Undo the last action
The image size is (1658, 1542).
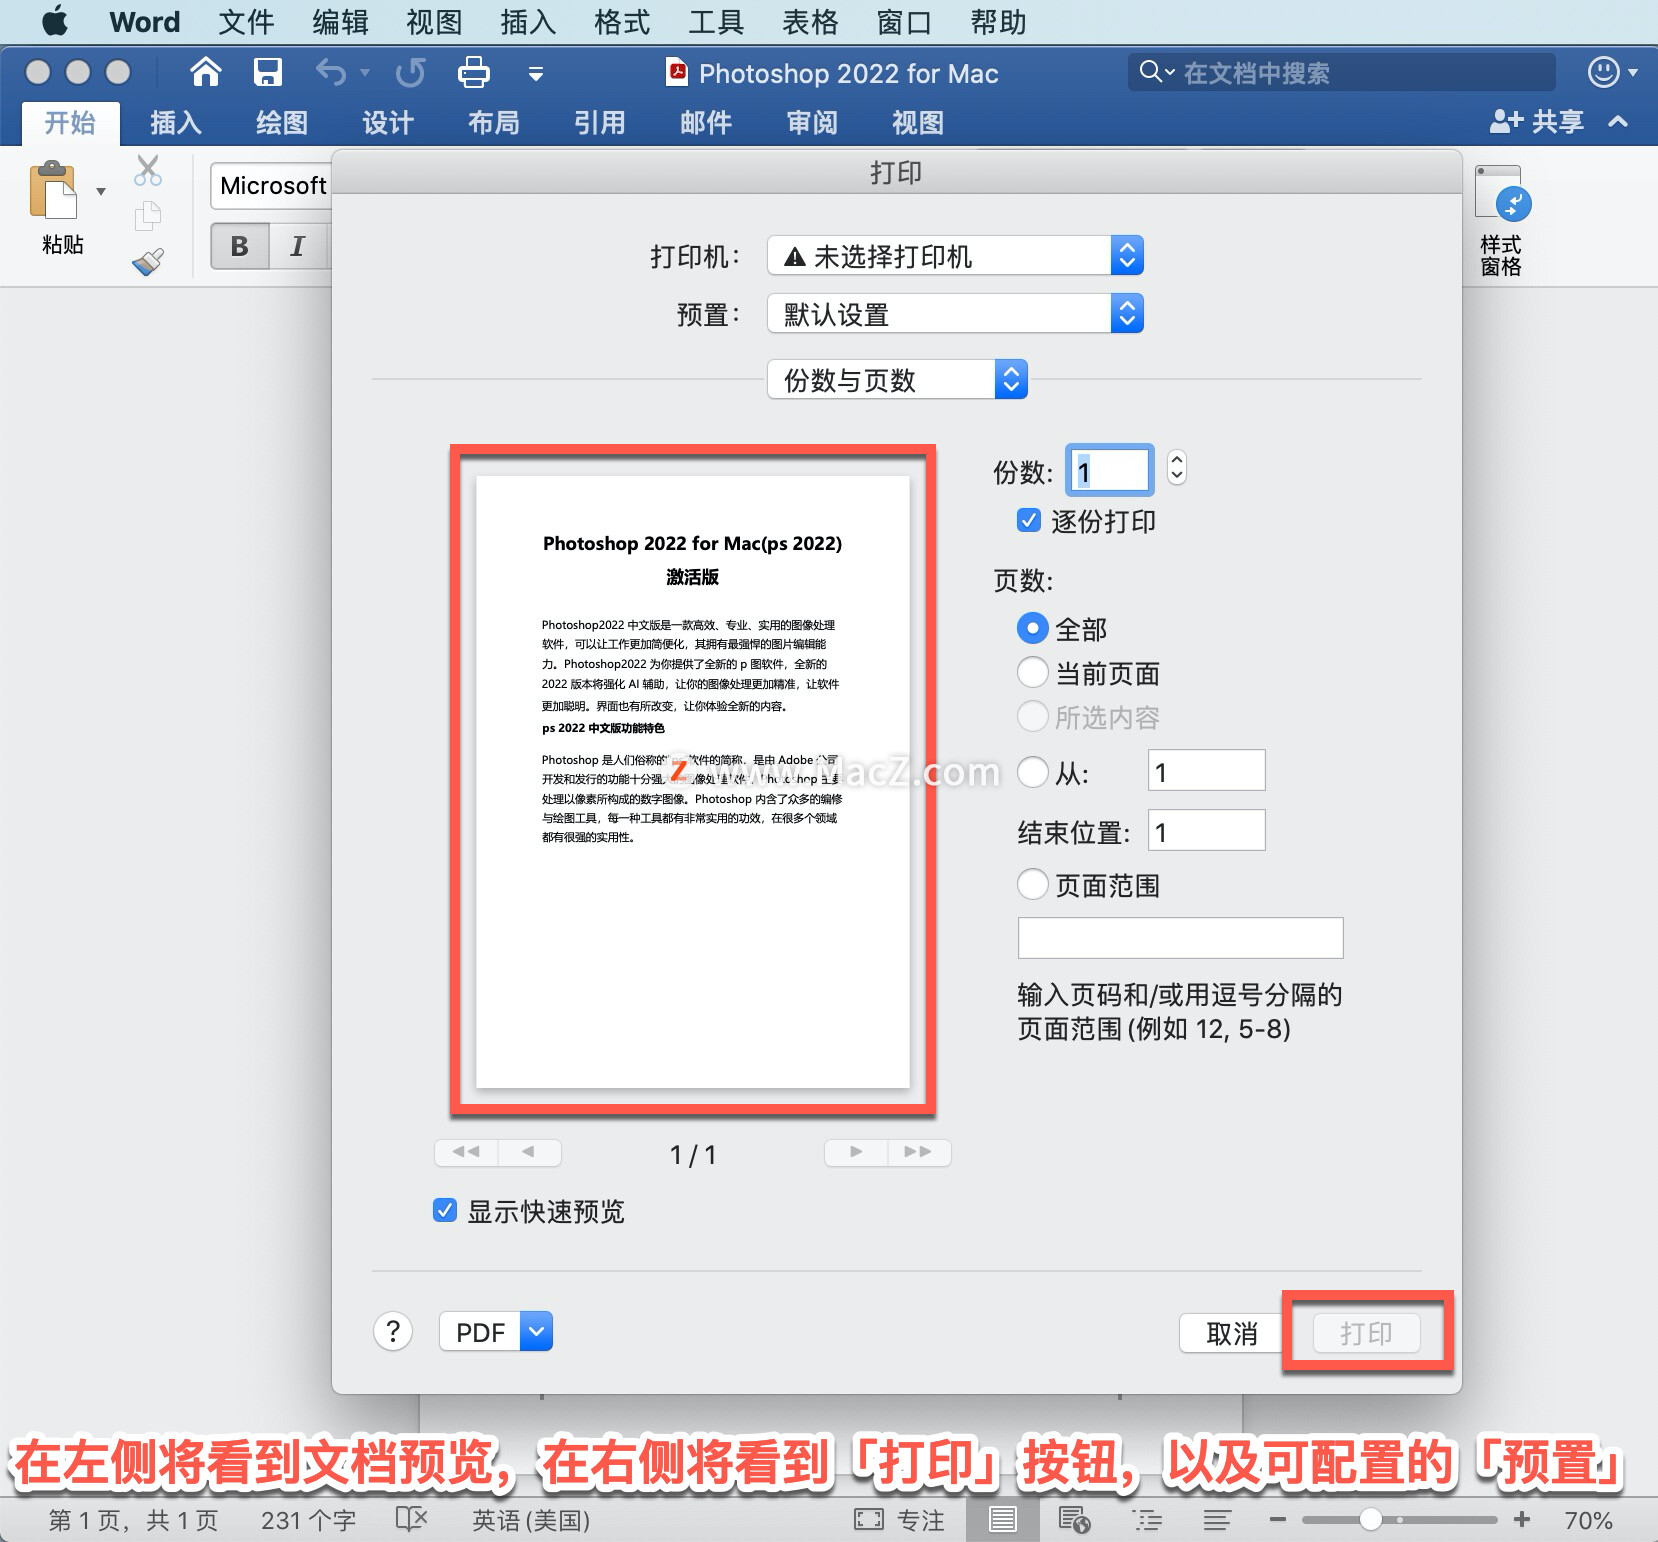pos(331,72)
